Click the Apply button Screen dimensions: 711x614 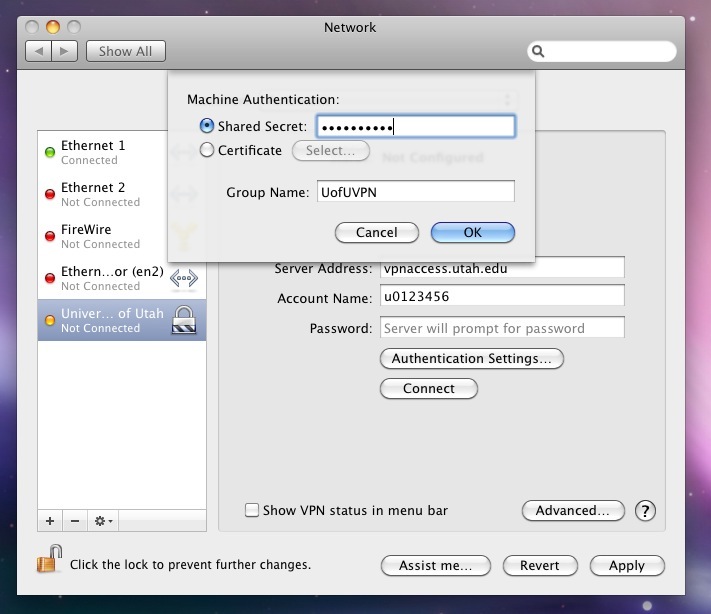point(627,565)
